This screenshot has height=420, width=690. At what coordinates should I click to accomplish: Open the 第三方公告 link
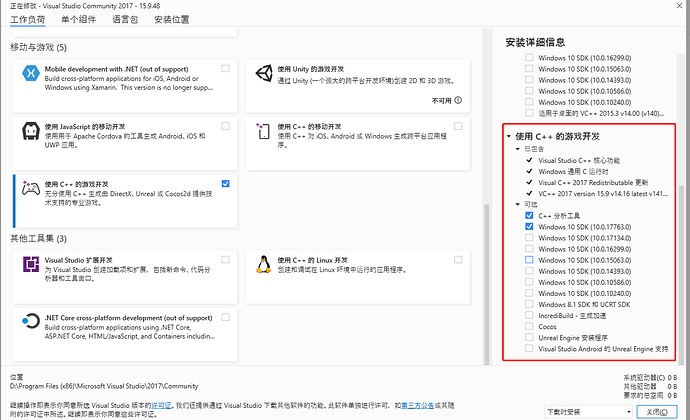(x=418, y=405)
